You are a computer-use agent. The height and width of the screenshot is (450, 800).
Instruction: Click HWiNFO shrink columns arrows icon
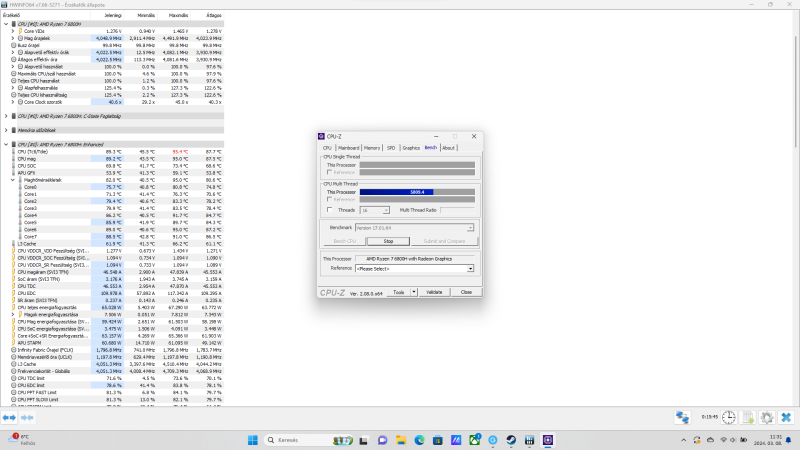click(27, 417)
